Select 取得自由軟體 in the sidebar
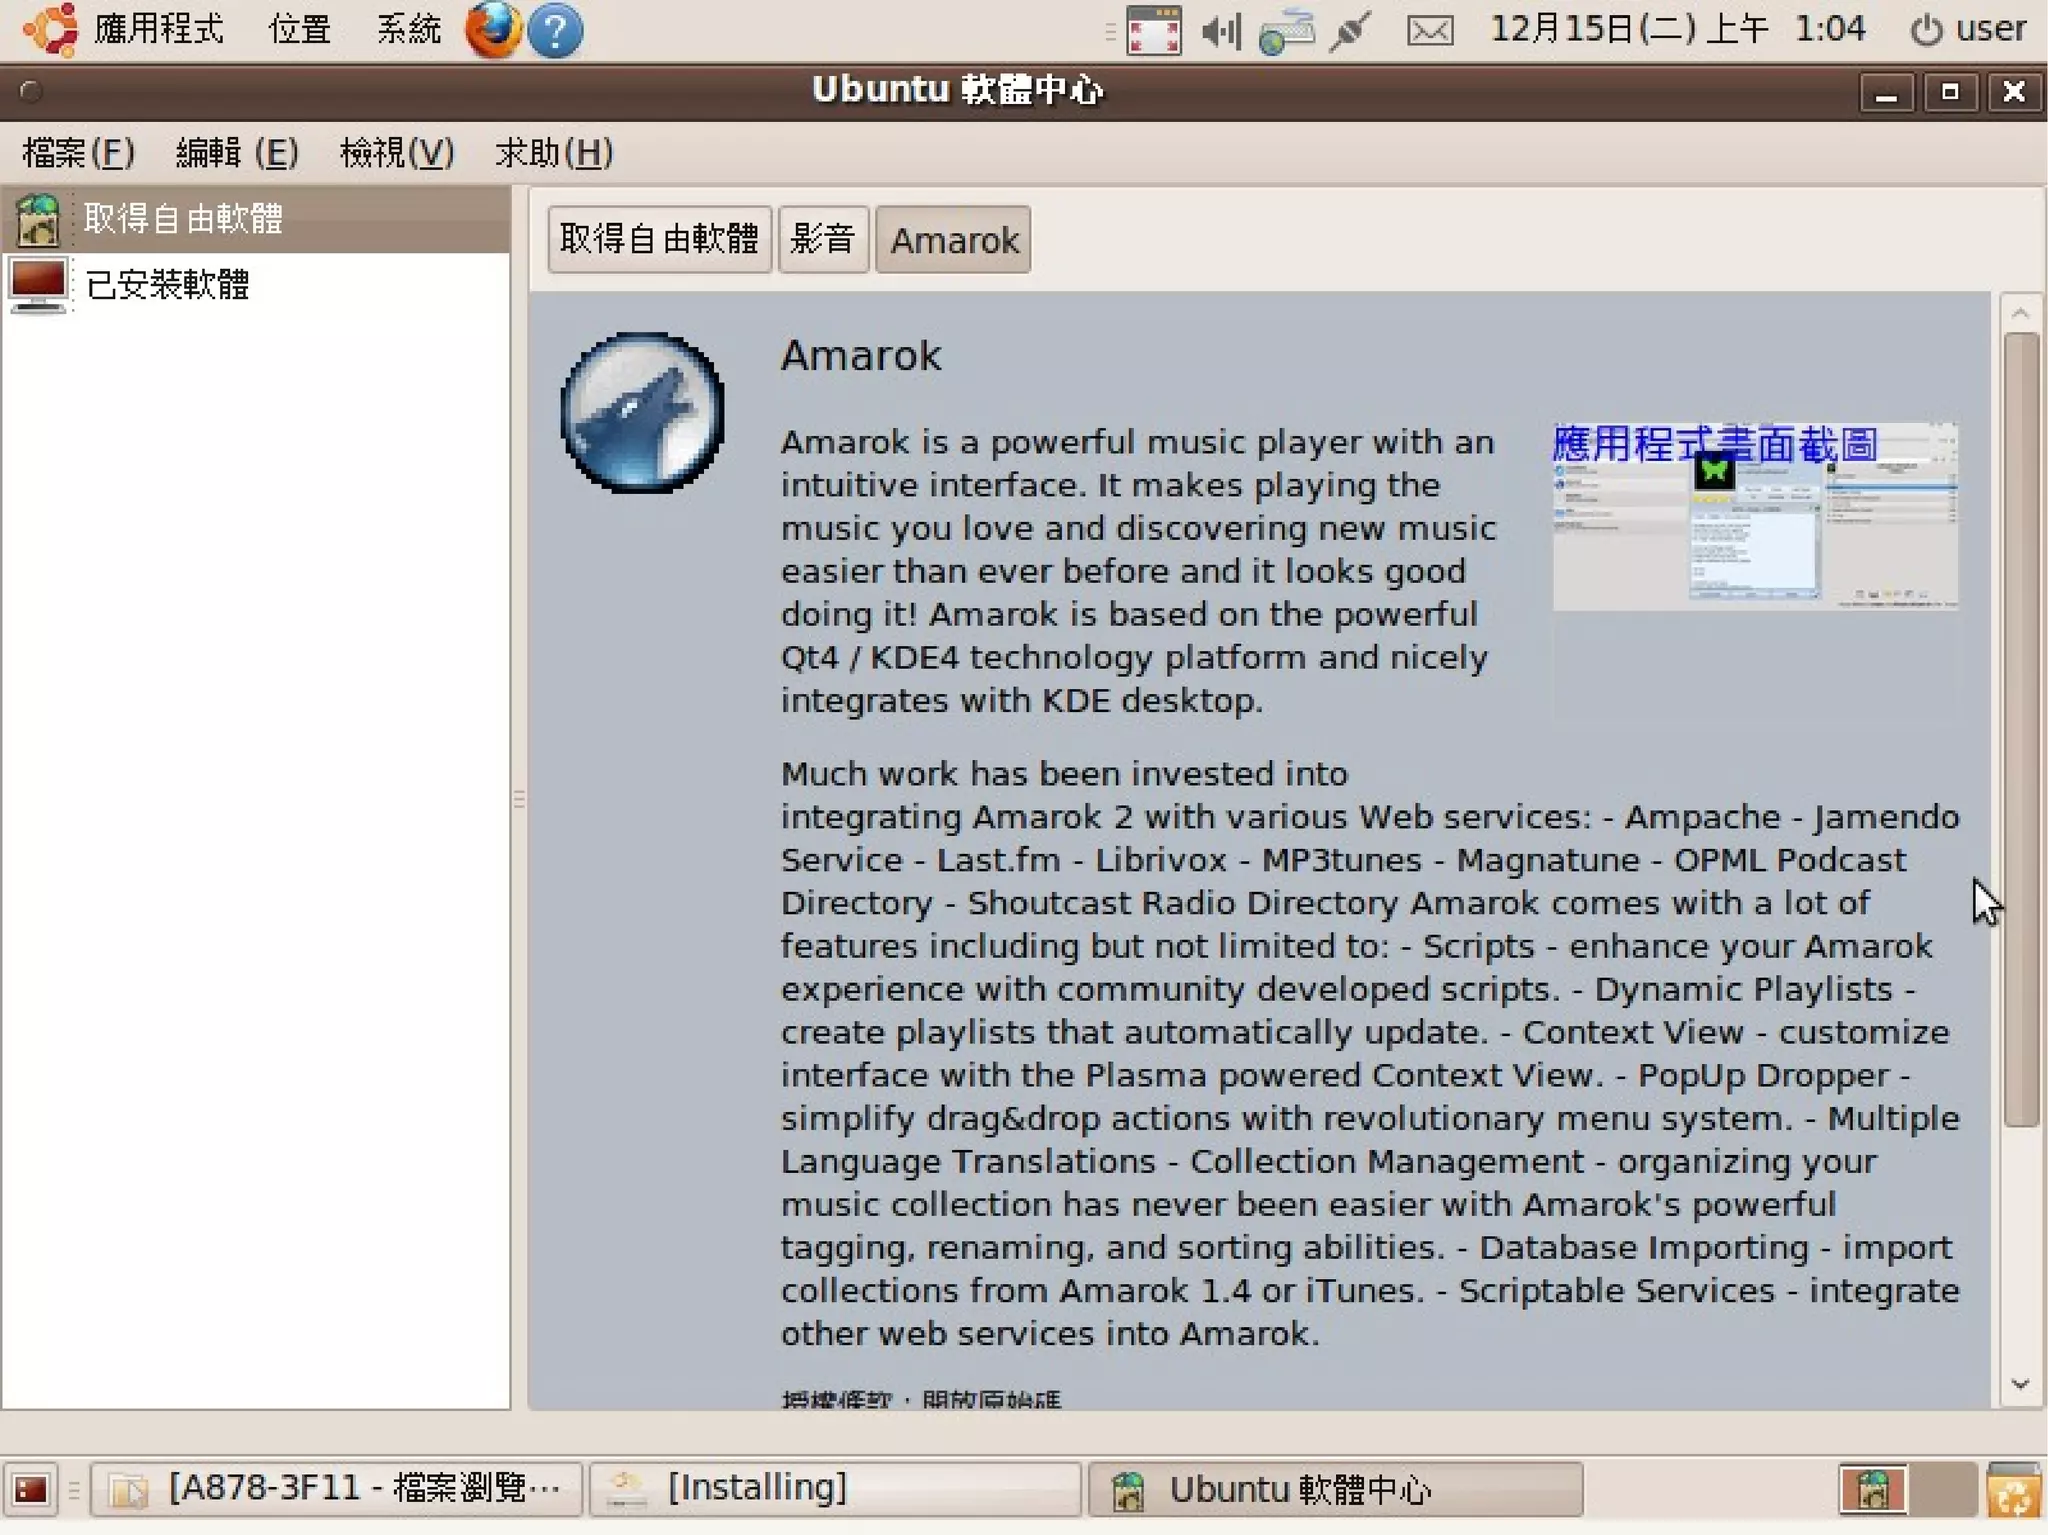The height and width of the screenshot is (1535, 2048). click(256, 219)
